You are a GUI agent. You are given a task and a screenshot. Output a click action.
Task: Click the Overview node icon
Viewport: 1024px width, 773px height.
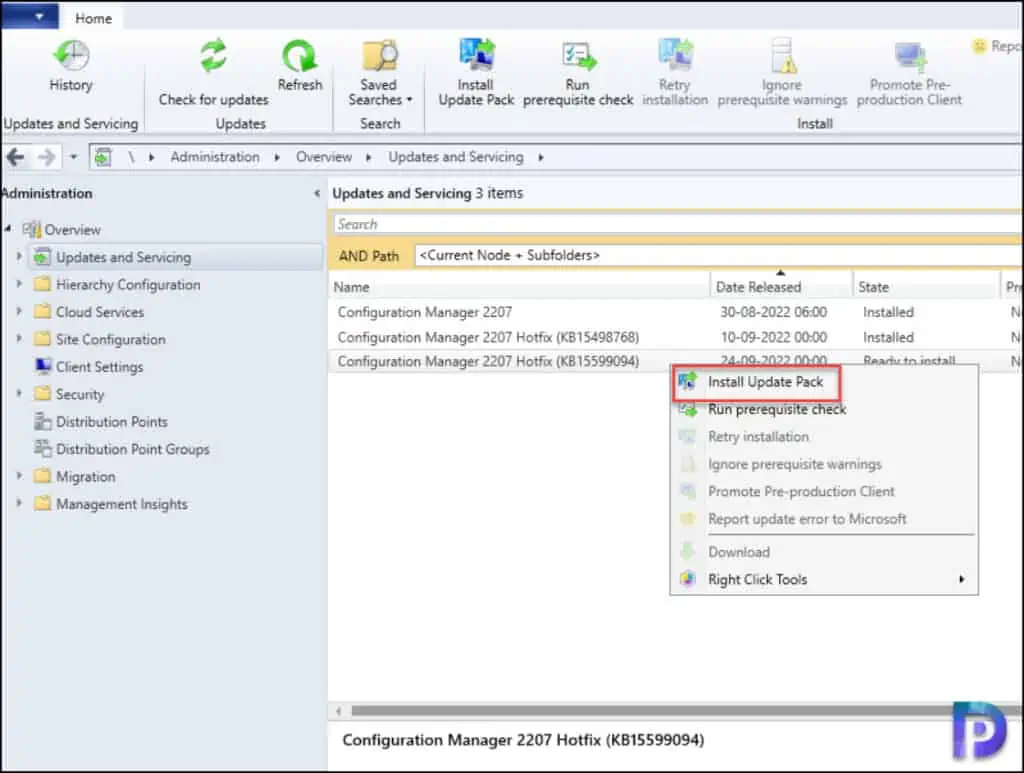pyautogui.click(x=31, y=230)
